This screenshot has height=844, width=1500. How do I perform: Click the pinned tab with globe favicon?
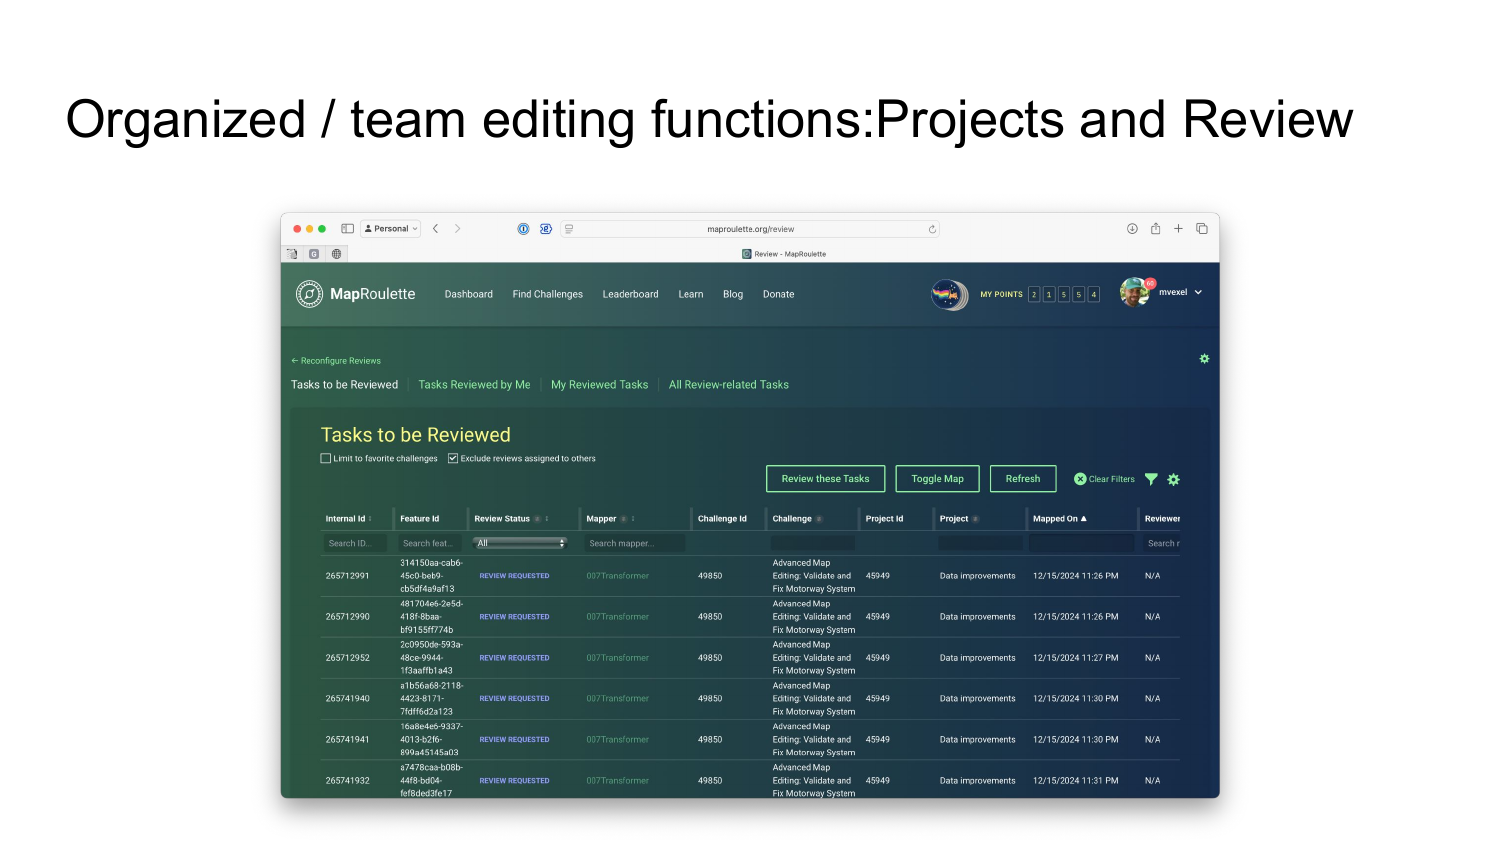pyautogui.click(x=336, y=254)
